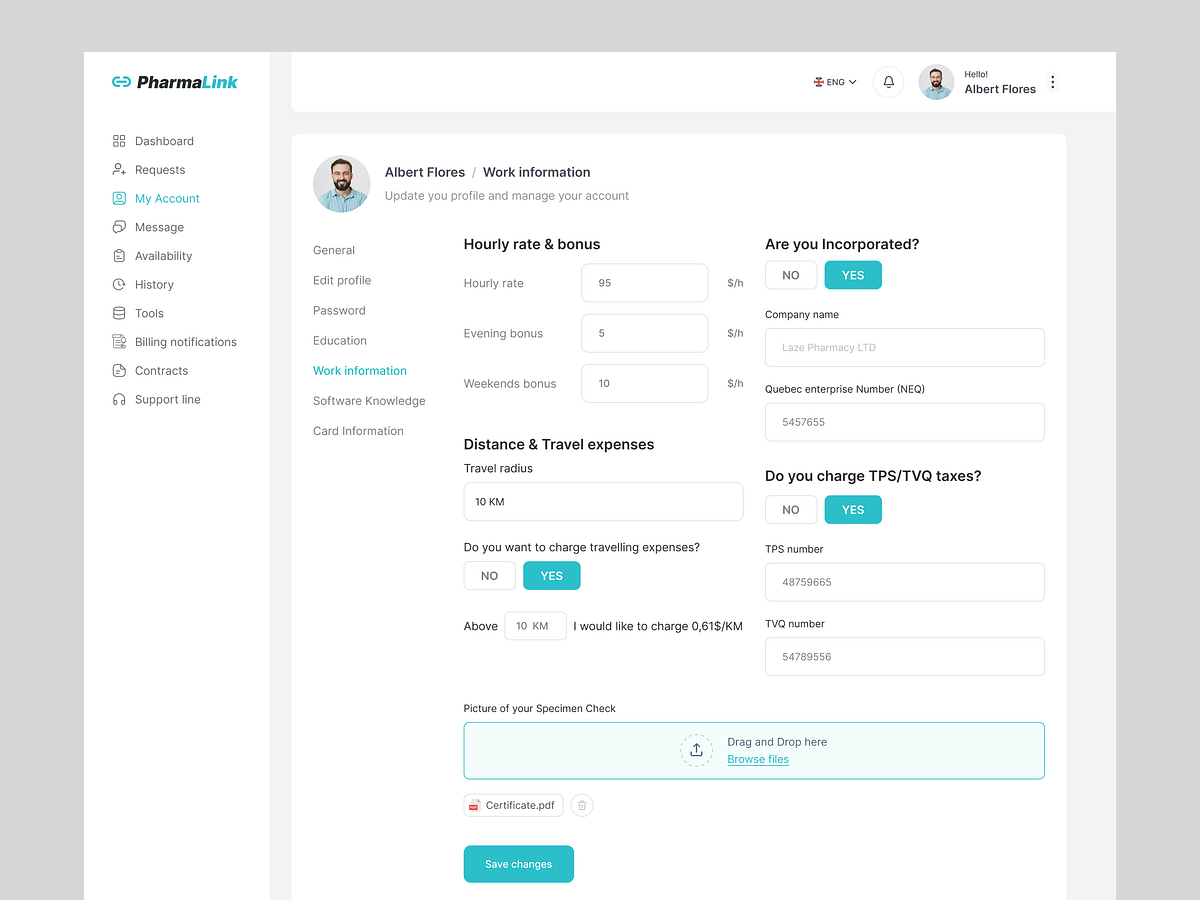
Task: Click the Contracts document icon
Action: coord(119,371)
